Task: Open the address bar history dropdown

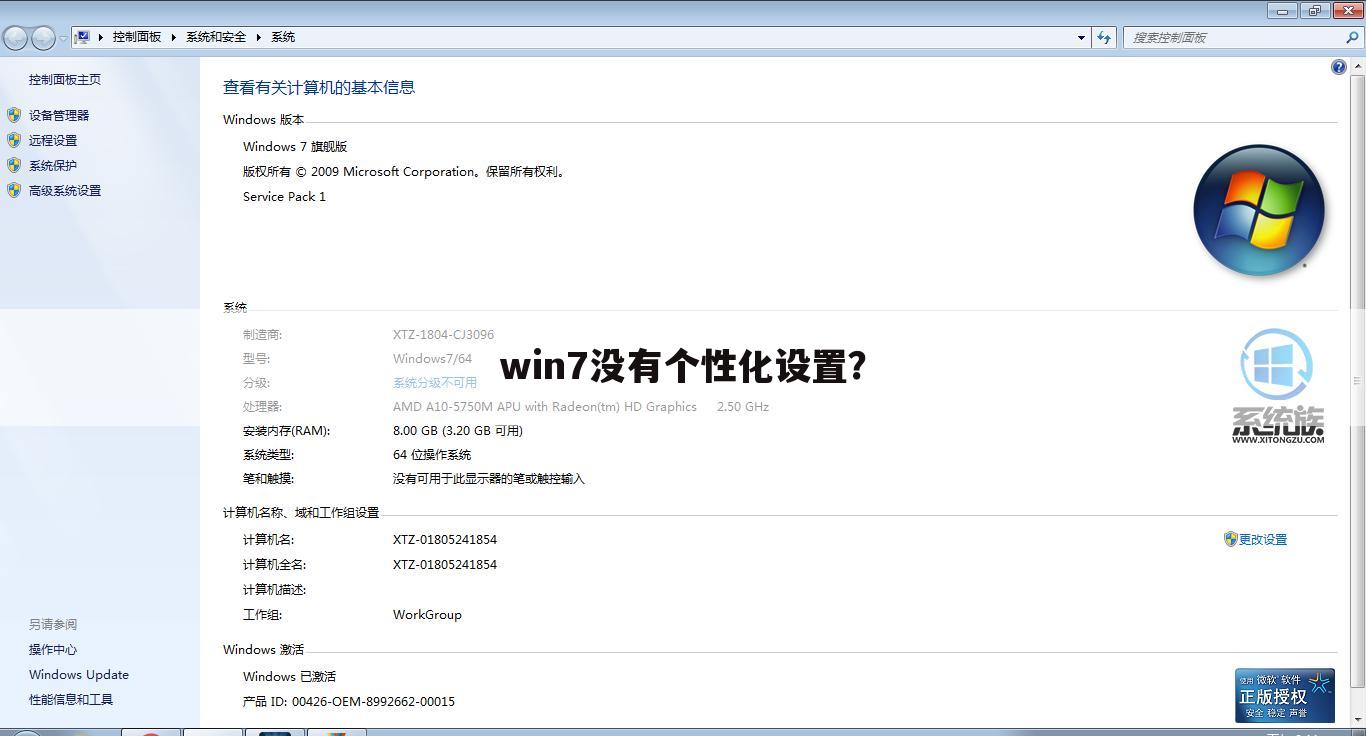Action: [1081, 37]
